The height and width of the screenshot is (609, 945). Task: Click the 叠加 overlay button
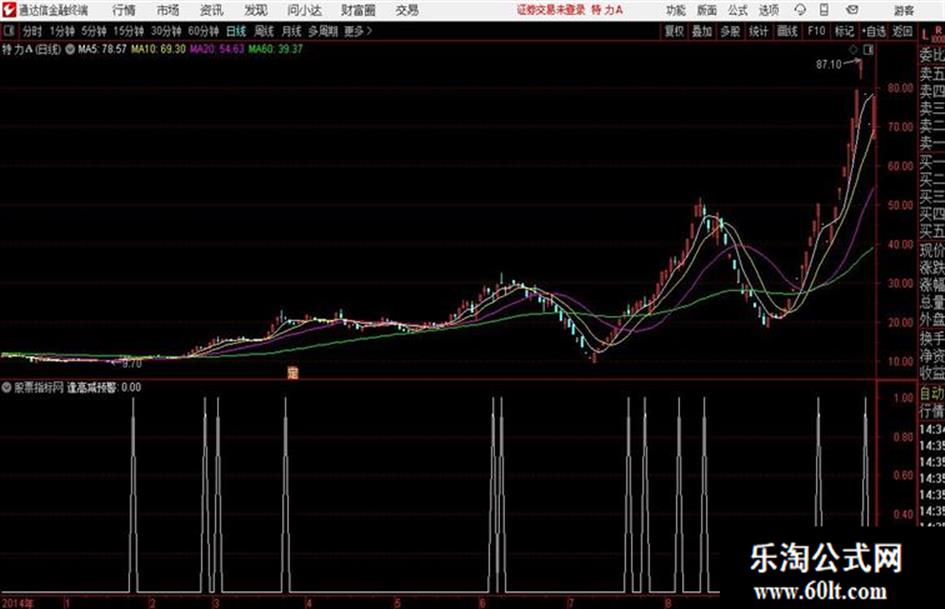[702, 31]
